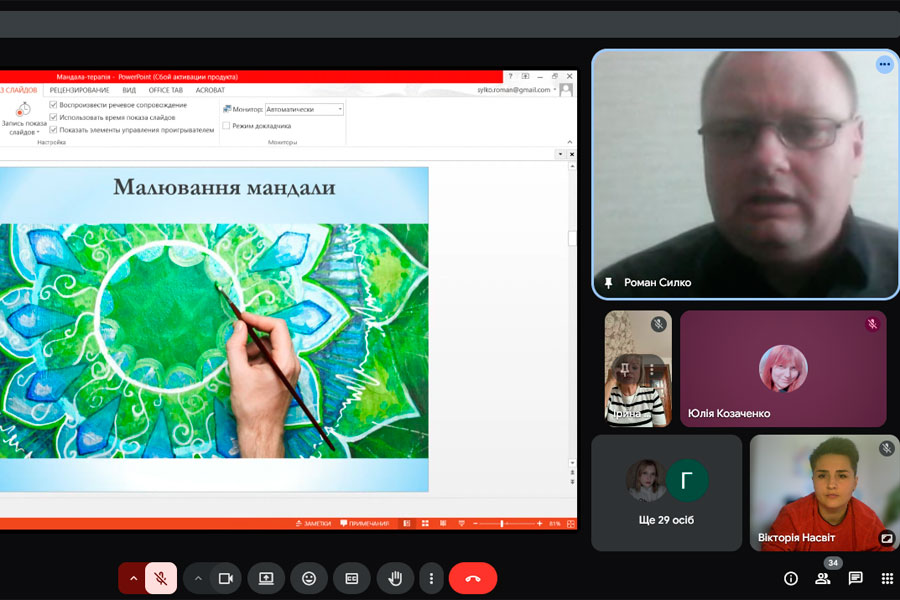Click the mandala painting image on slide
The width and height of the screenshot is (900, 600).
(x=214, y=340)
